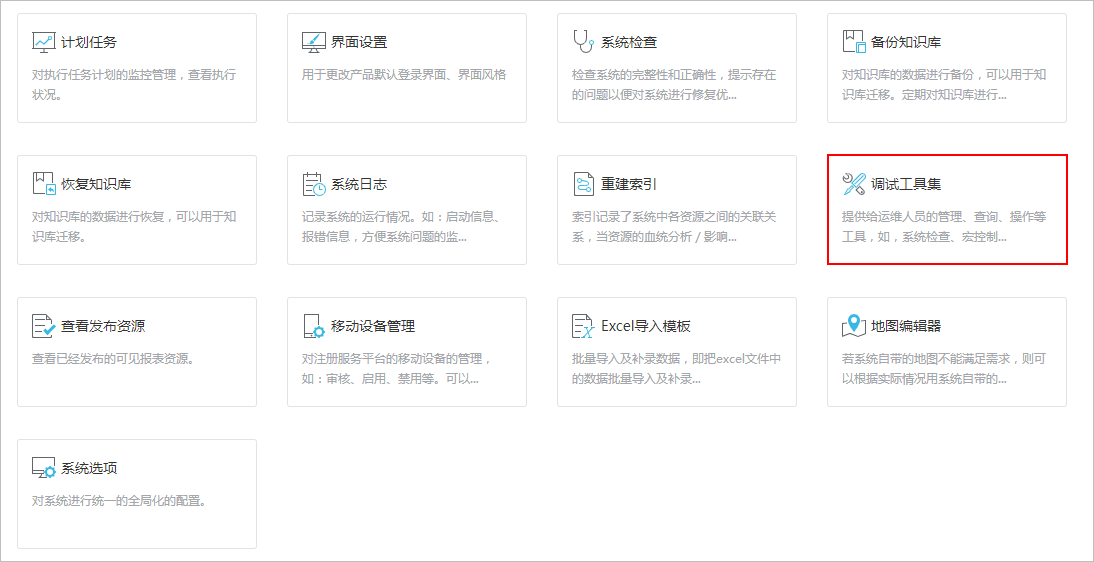
Task: Click the 移动设备管理 phone gear icon
Action: point(313,326)
